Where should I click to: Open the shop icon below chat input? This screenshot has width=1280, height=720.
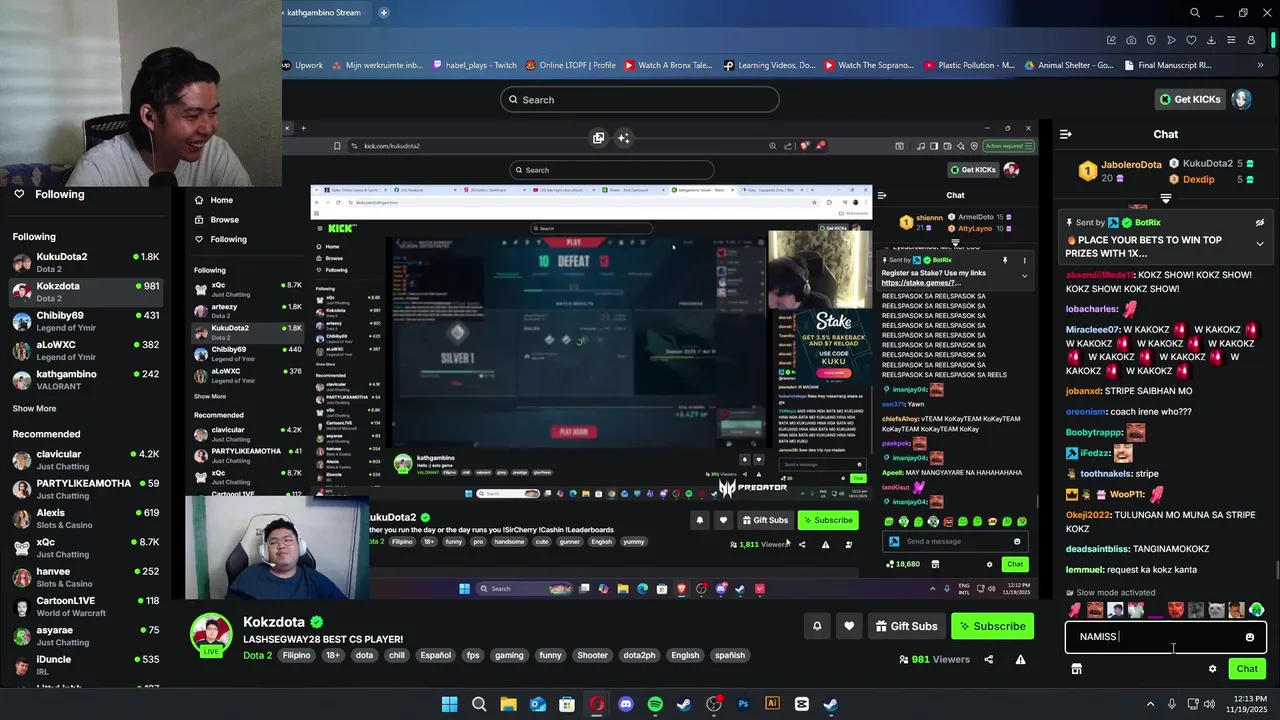(x=1076, y=669)
